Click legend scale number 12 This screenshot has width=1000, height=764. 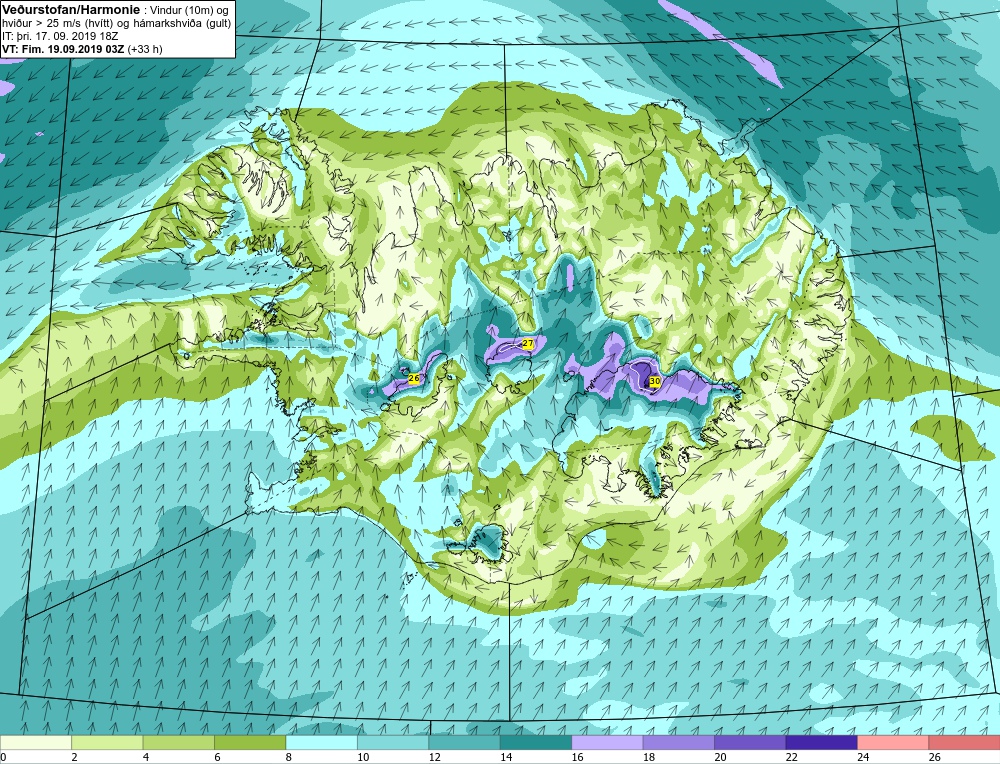click(x=434, y=757)
